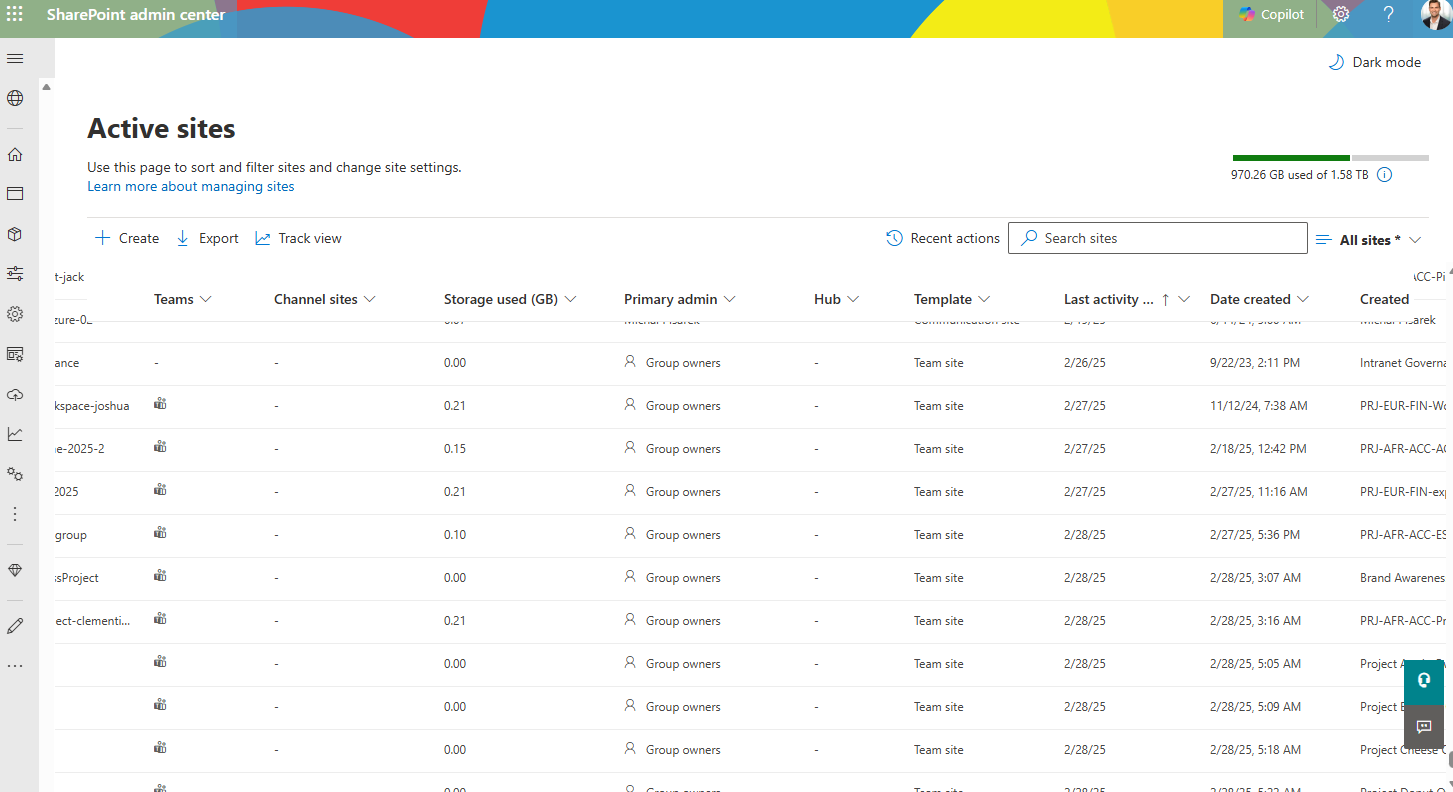Click the three-dot overflow in the sidebar
The image size is (1453, 792).
point(14,513)
